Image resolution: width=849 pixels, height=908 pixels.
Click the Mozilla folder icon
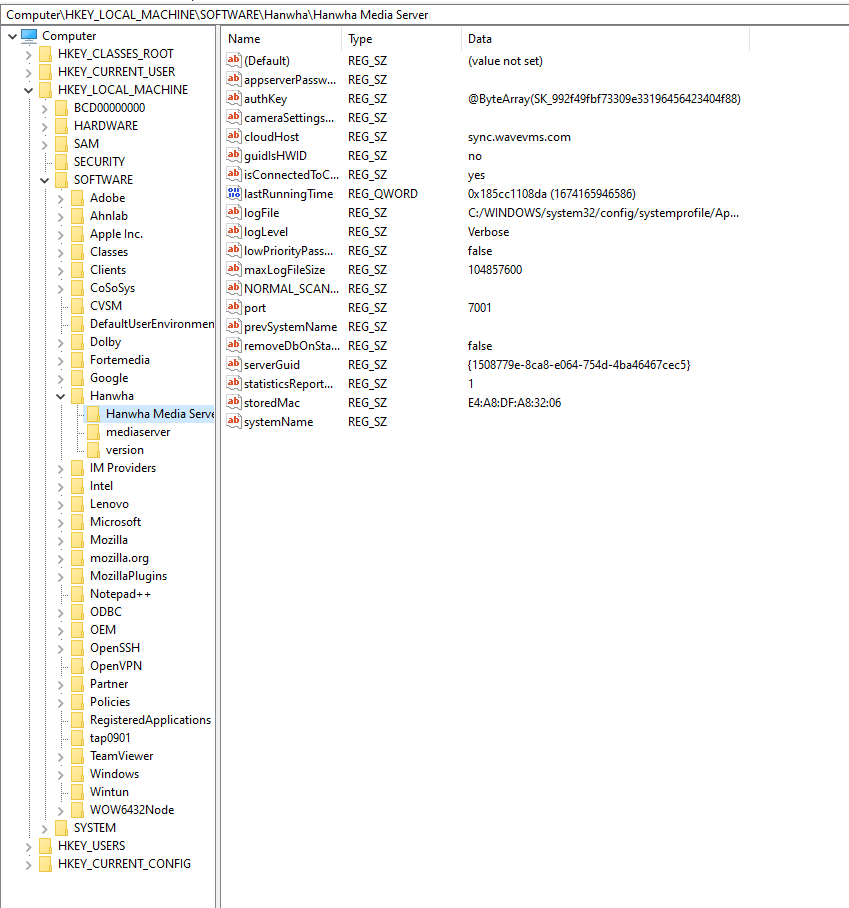77,540
